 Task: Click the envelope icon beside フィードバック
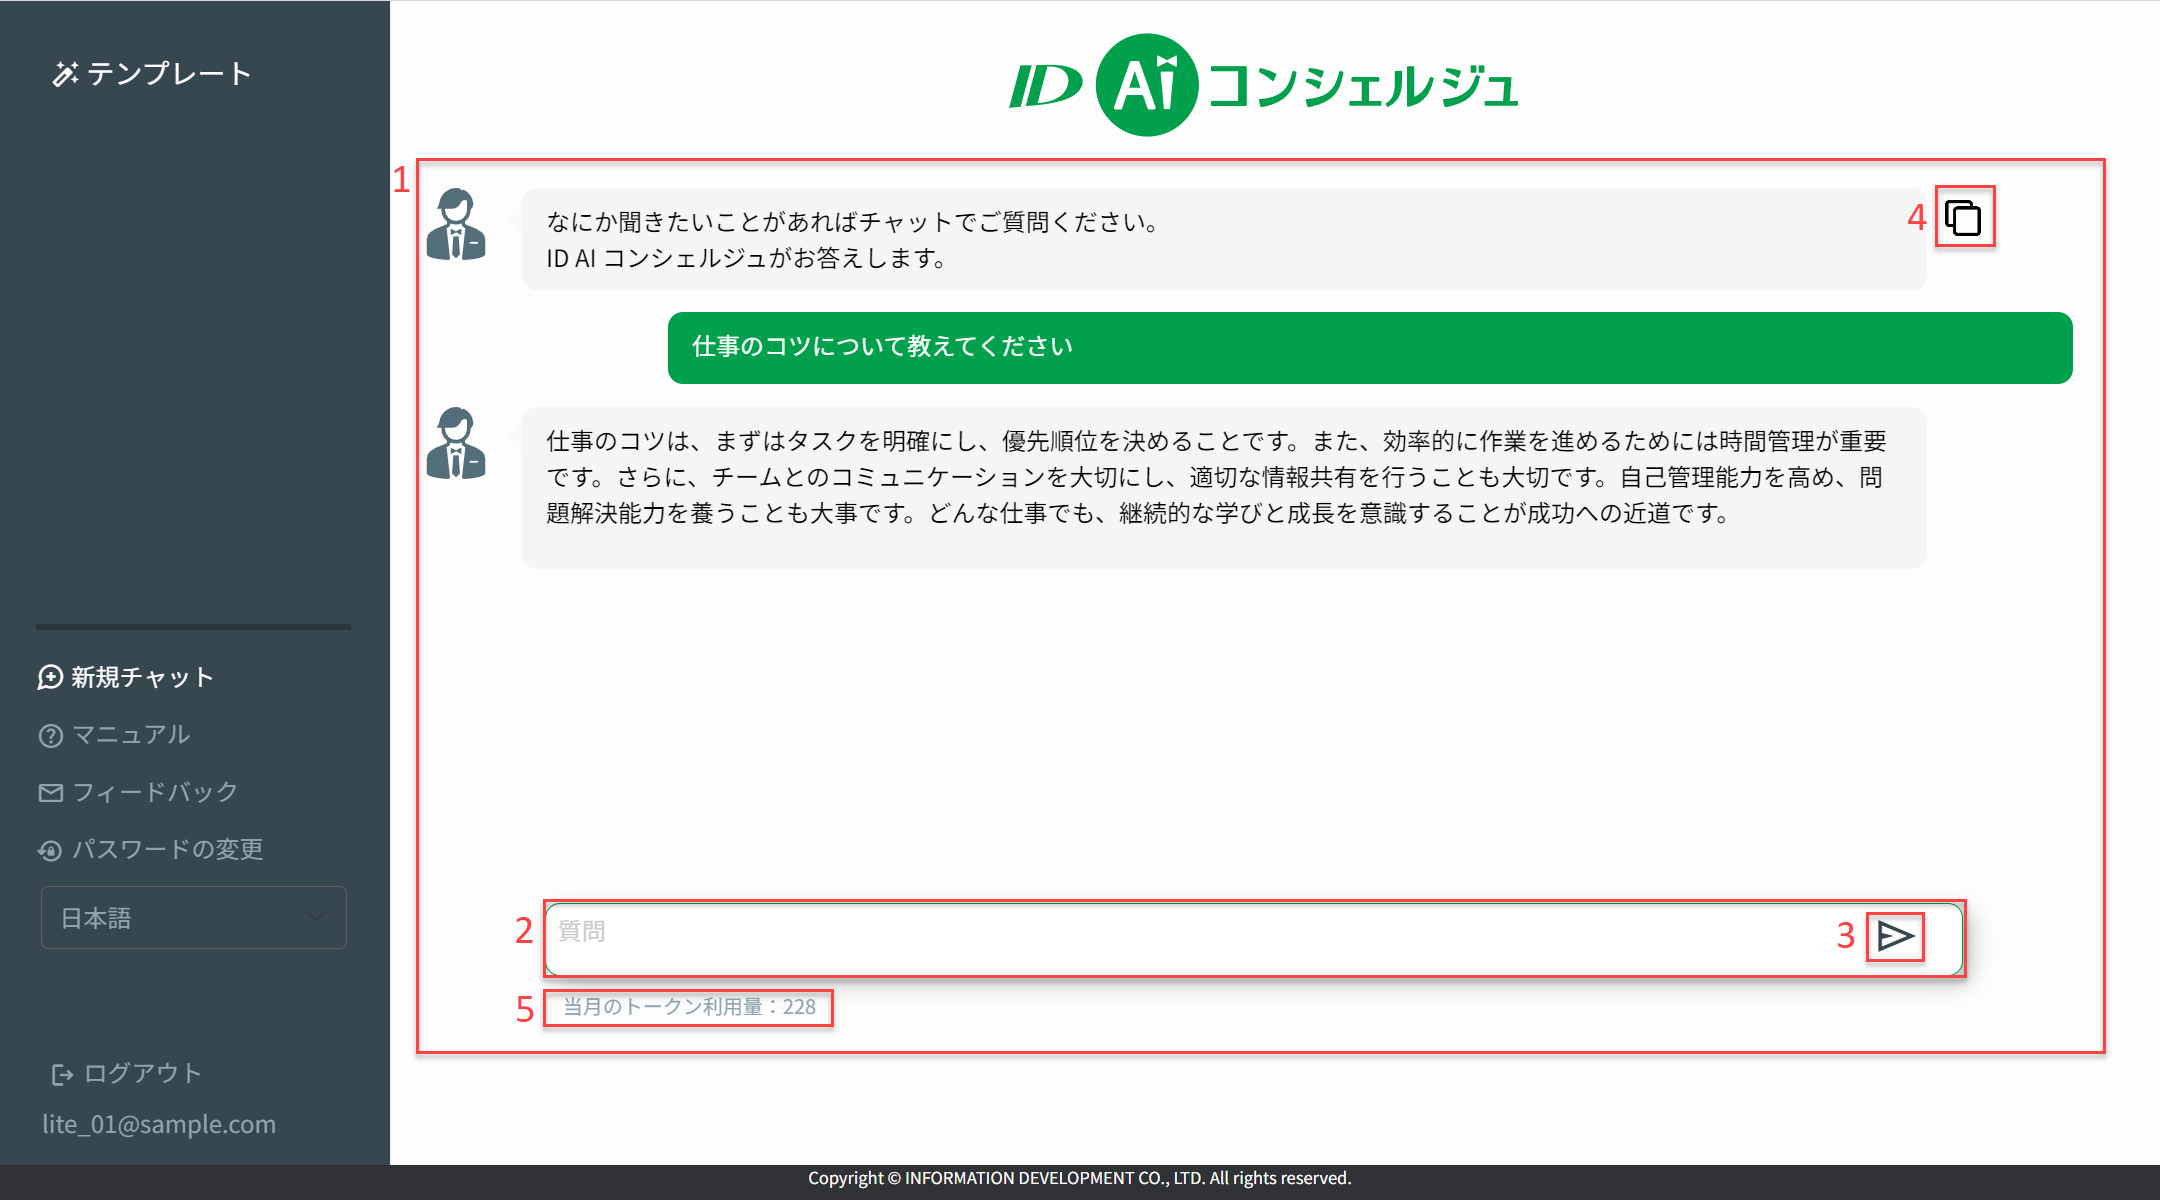pos(51,793)
